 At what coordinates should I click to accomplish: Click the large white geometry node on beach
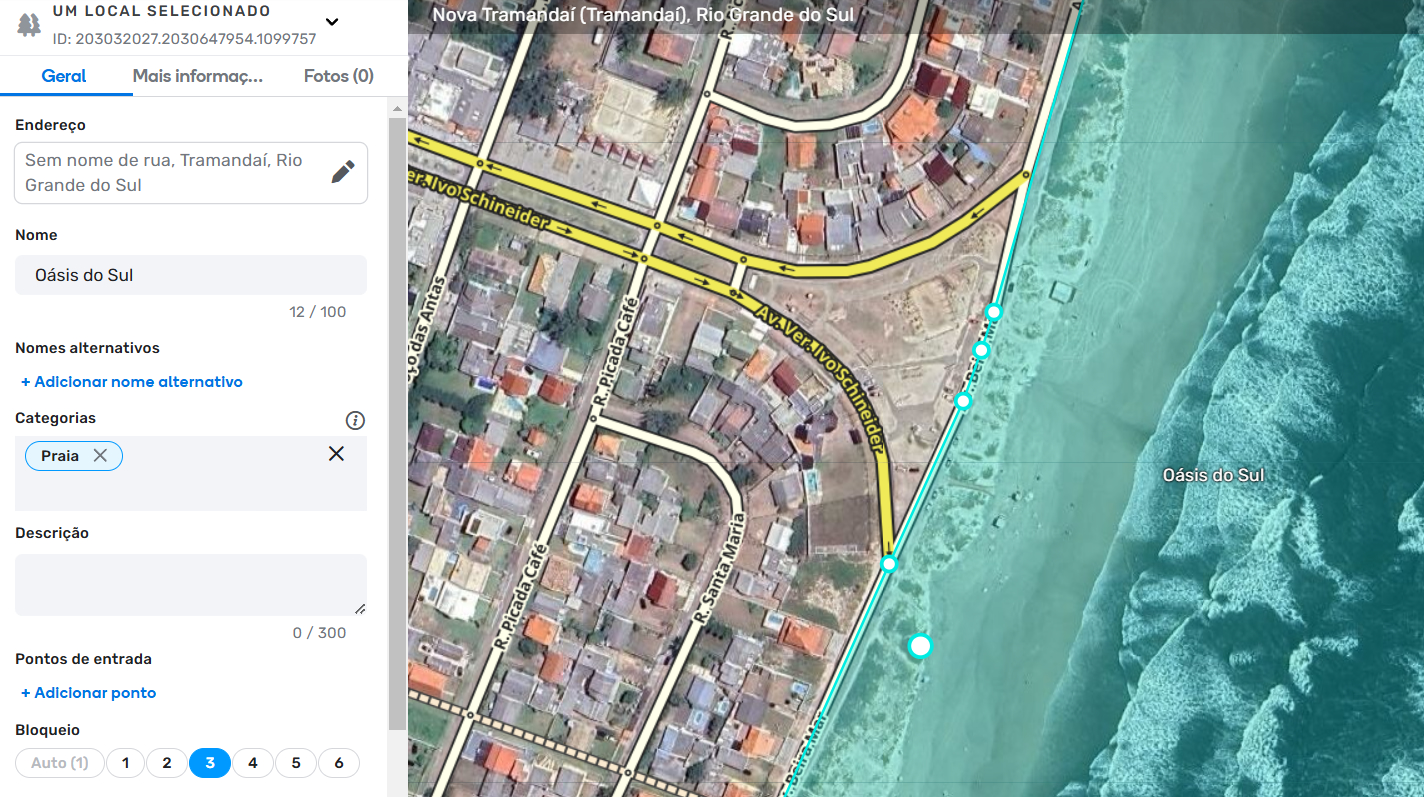click(x=920, y=646)
